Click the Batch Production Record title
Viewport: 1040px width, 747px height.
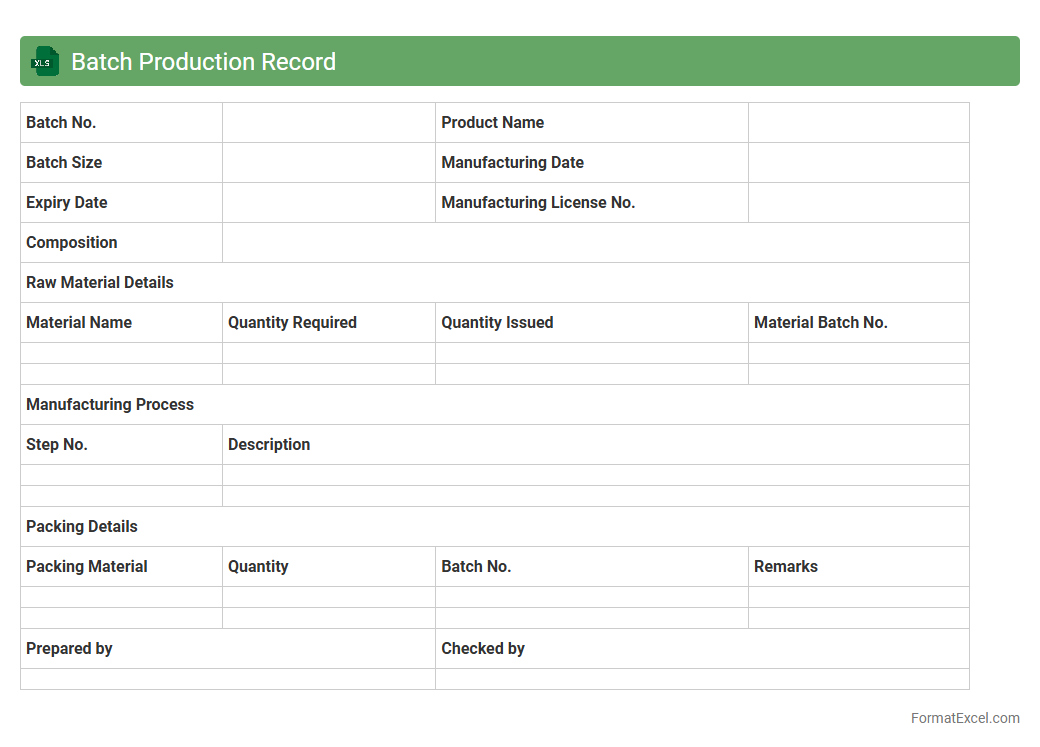[203, 61]
